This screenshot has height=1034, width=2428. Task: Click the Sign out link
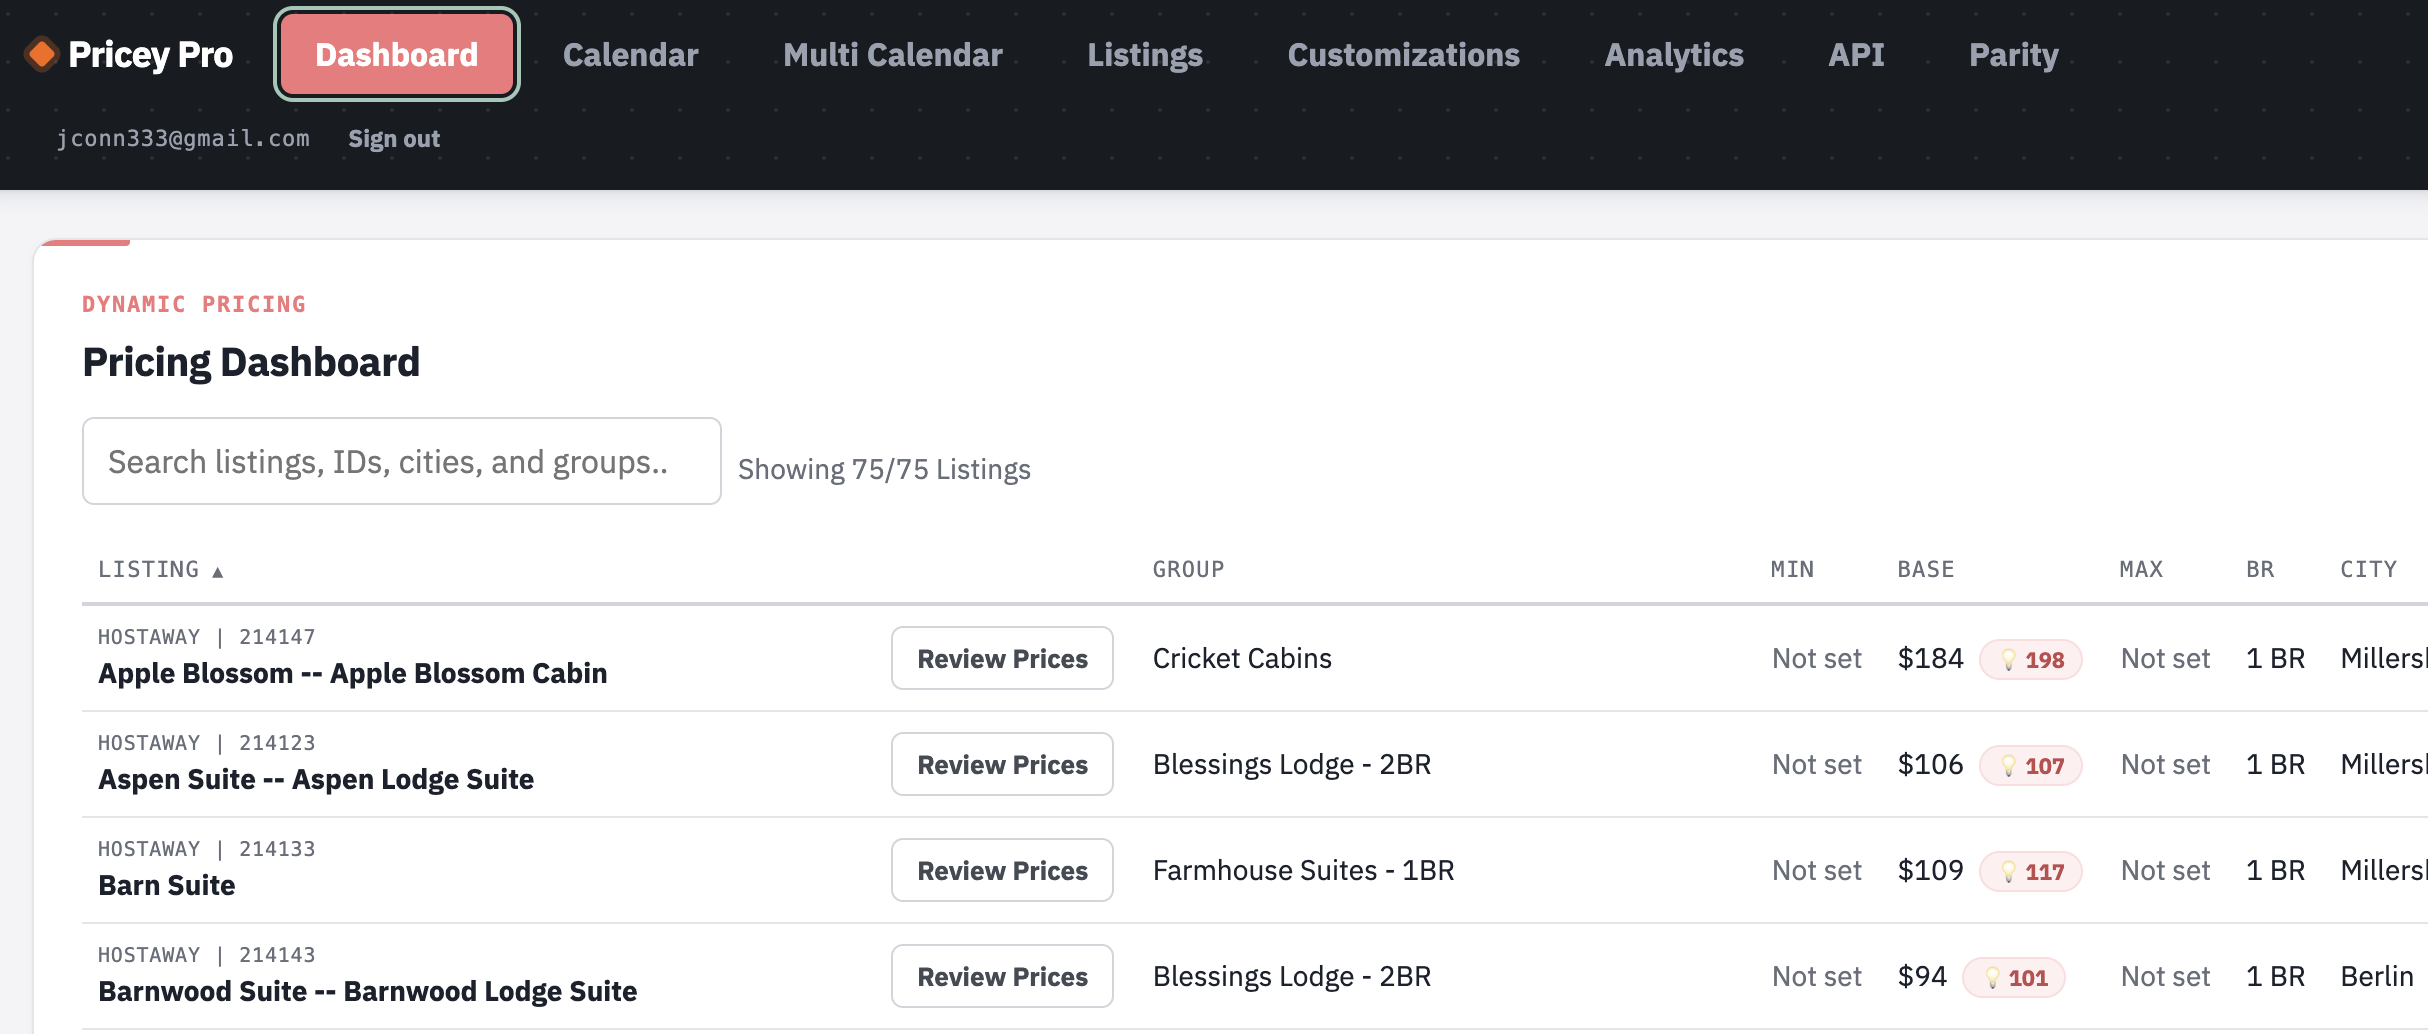point(394,139)
